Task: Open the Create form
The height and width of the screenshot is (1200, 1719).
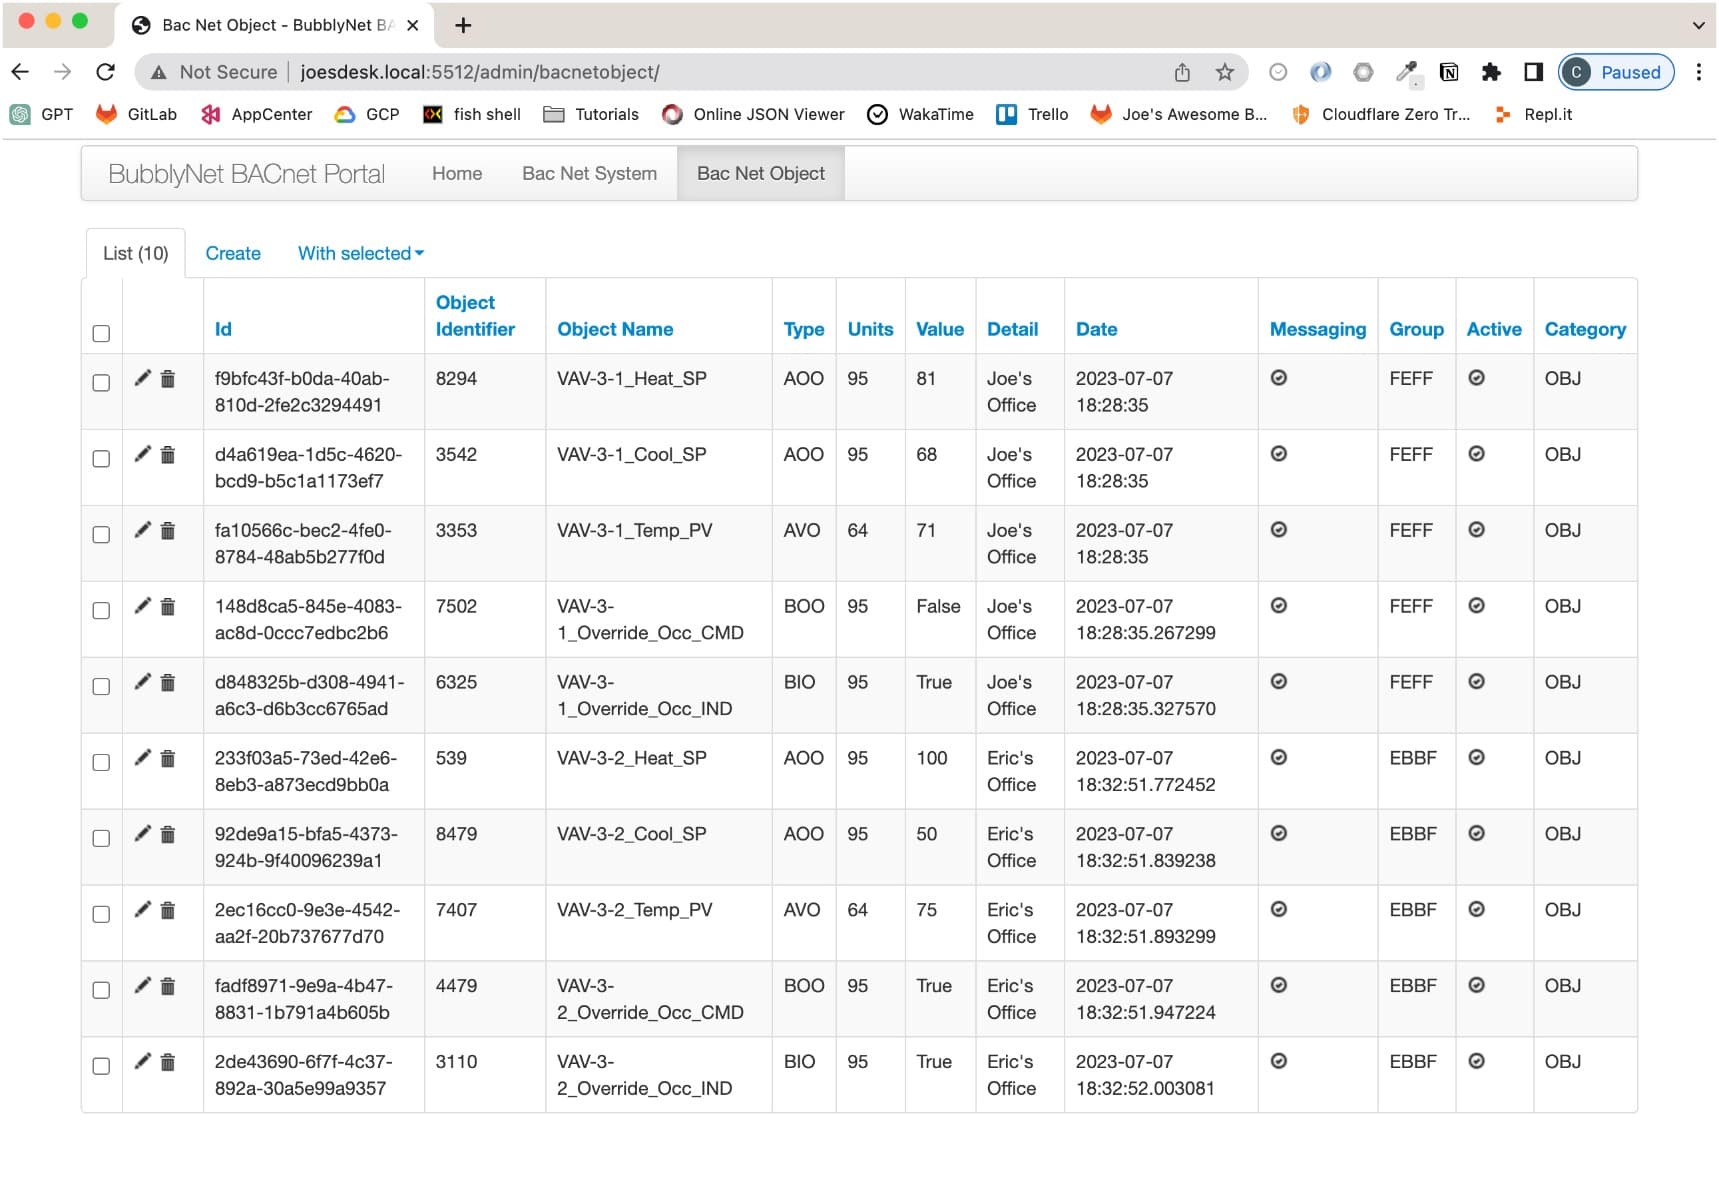Action: click(233, 253)
